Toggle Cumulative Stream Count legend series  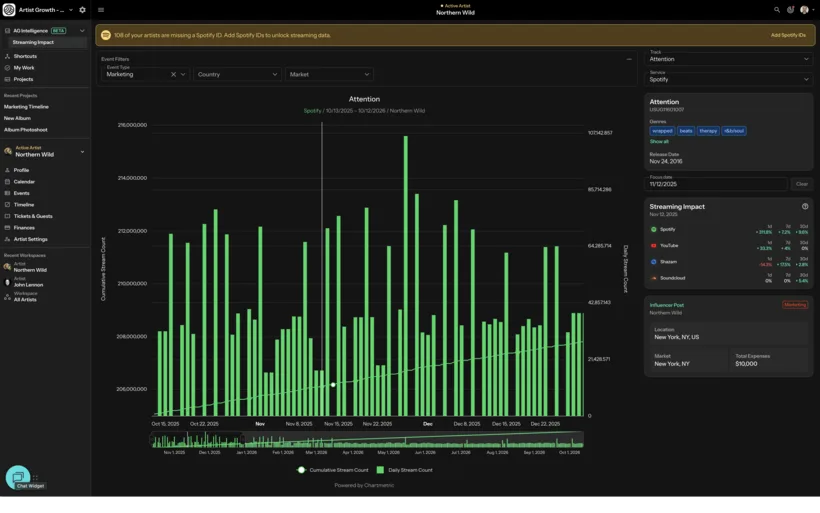coord(333,470)
